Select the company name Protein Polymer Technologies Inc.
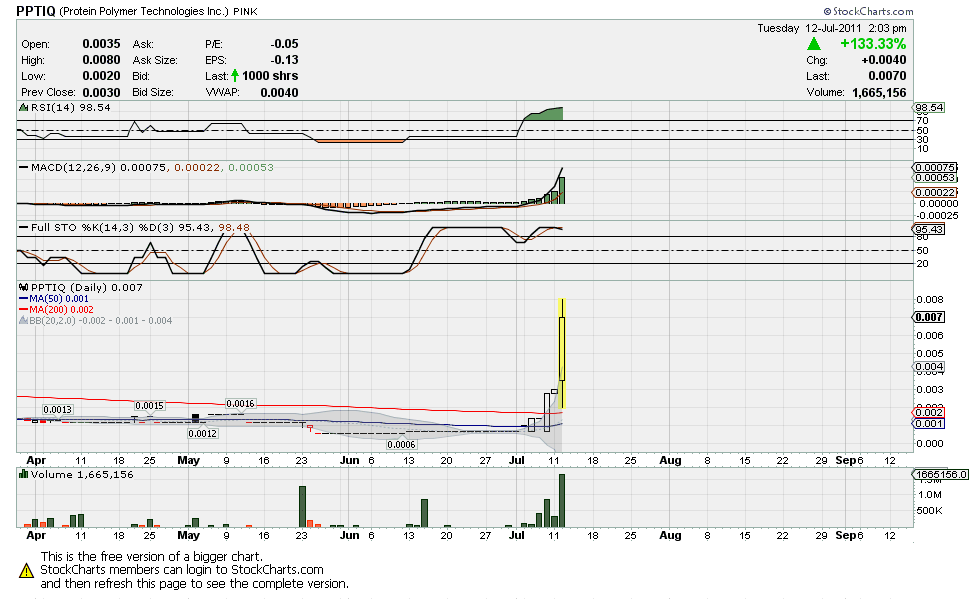 click(144, 11)
